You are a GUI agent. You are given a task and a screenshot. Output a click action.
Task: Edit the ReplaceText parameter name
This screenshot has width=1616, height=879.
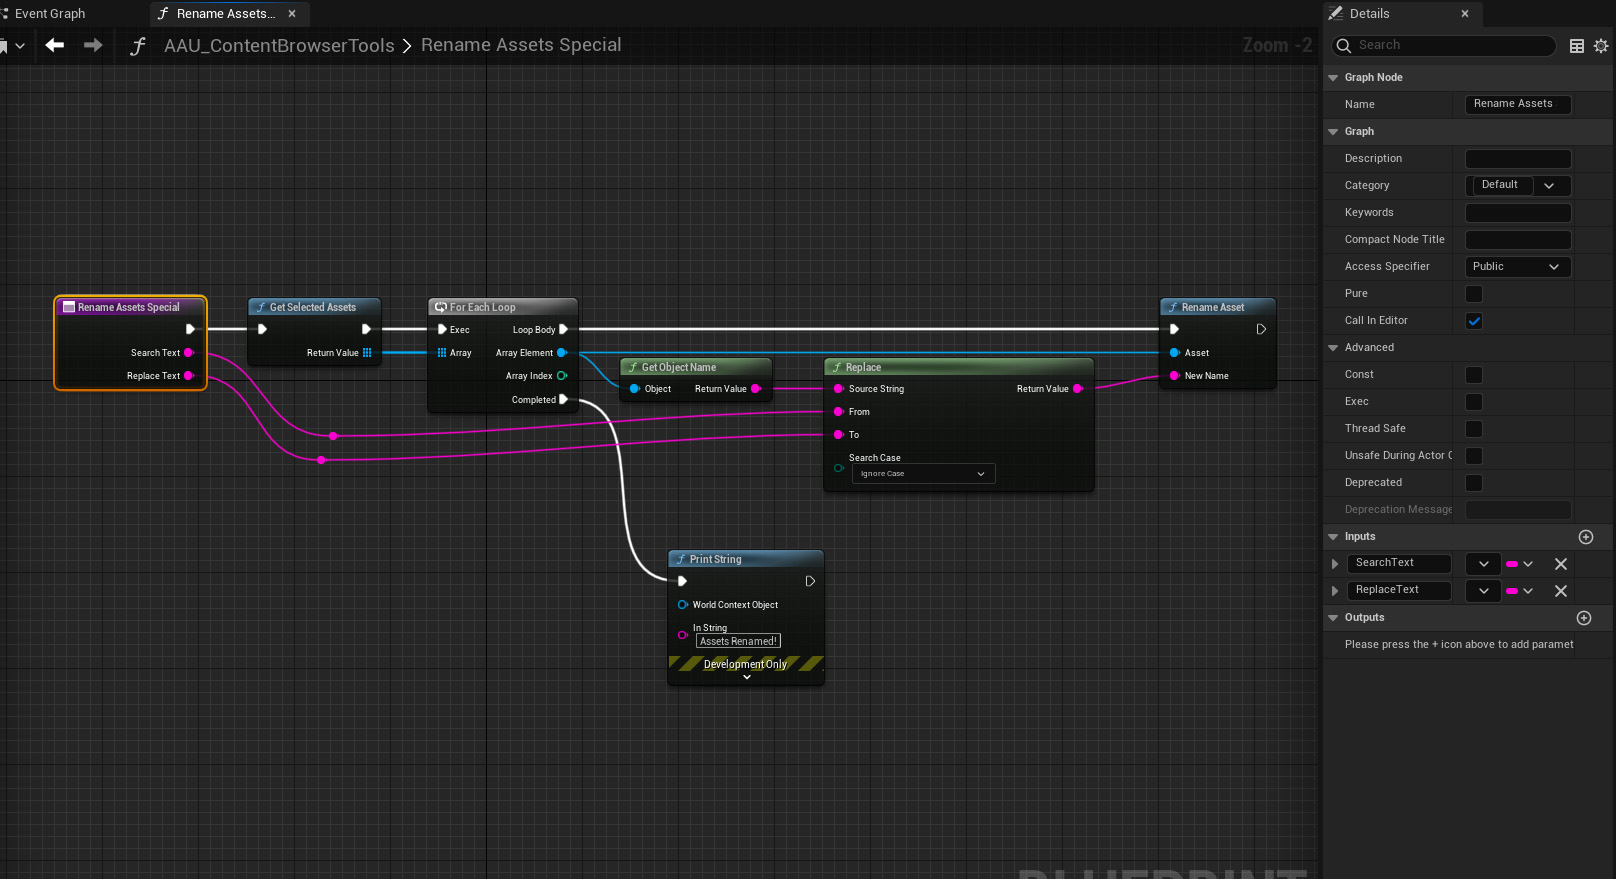[x=1399, y=590]
